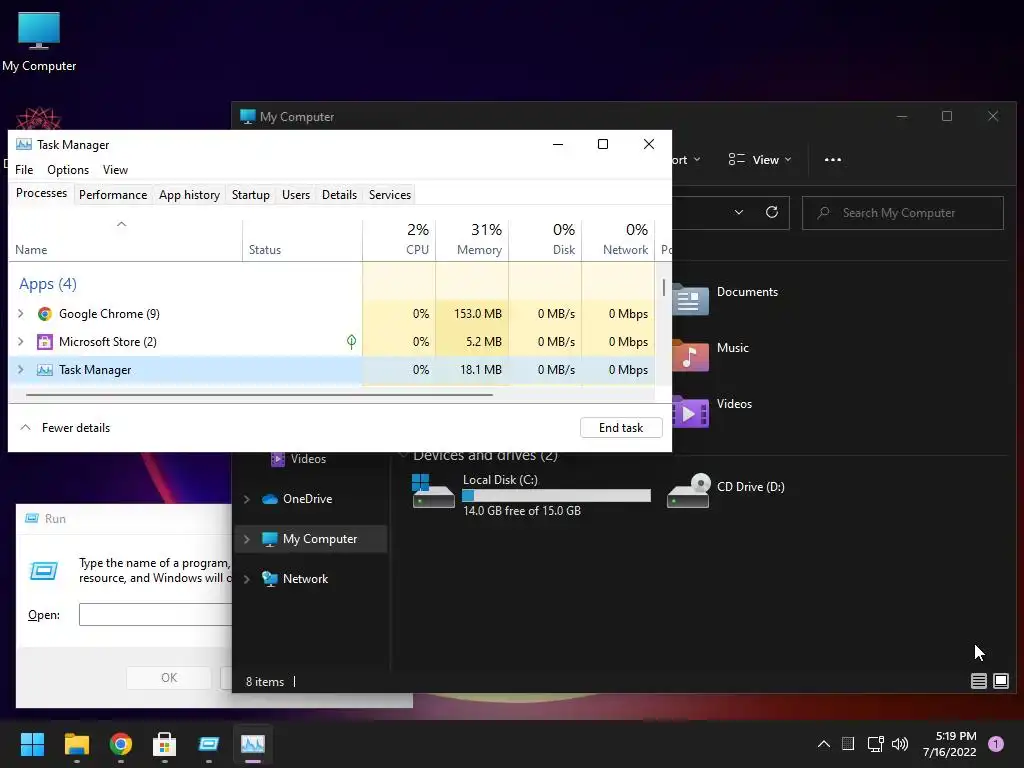
Task: Expand Network in the navigation pane
Action: coord(246,579)
